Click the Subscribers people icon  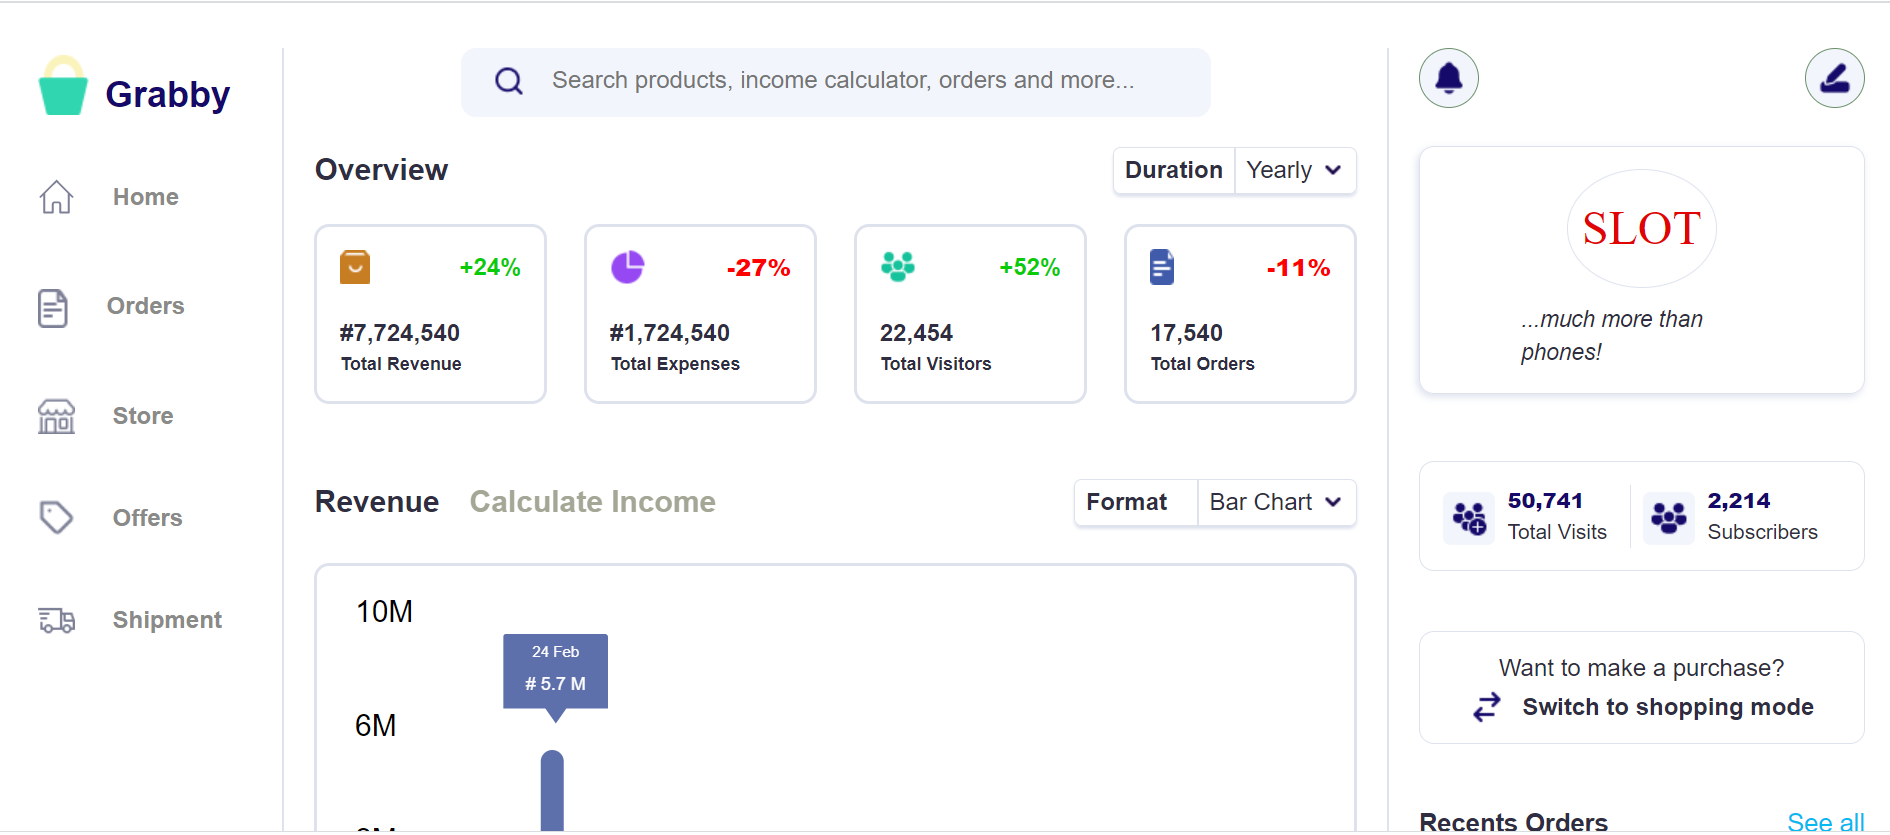[1669, 518]
